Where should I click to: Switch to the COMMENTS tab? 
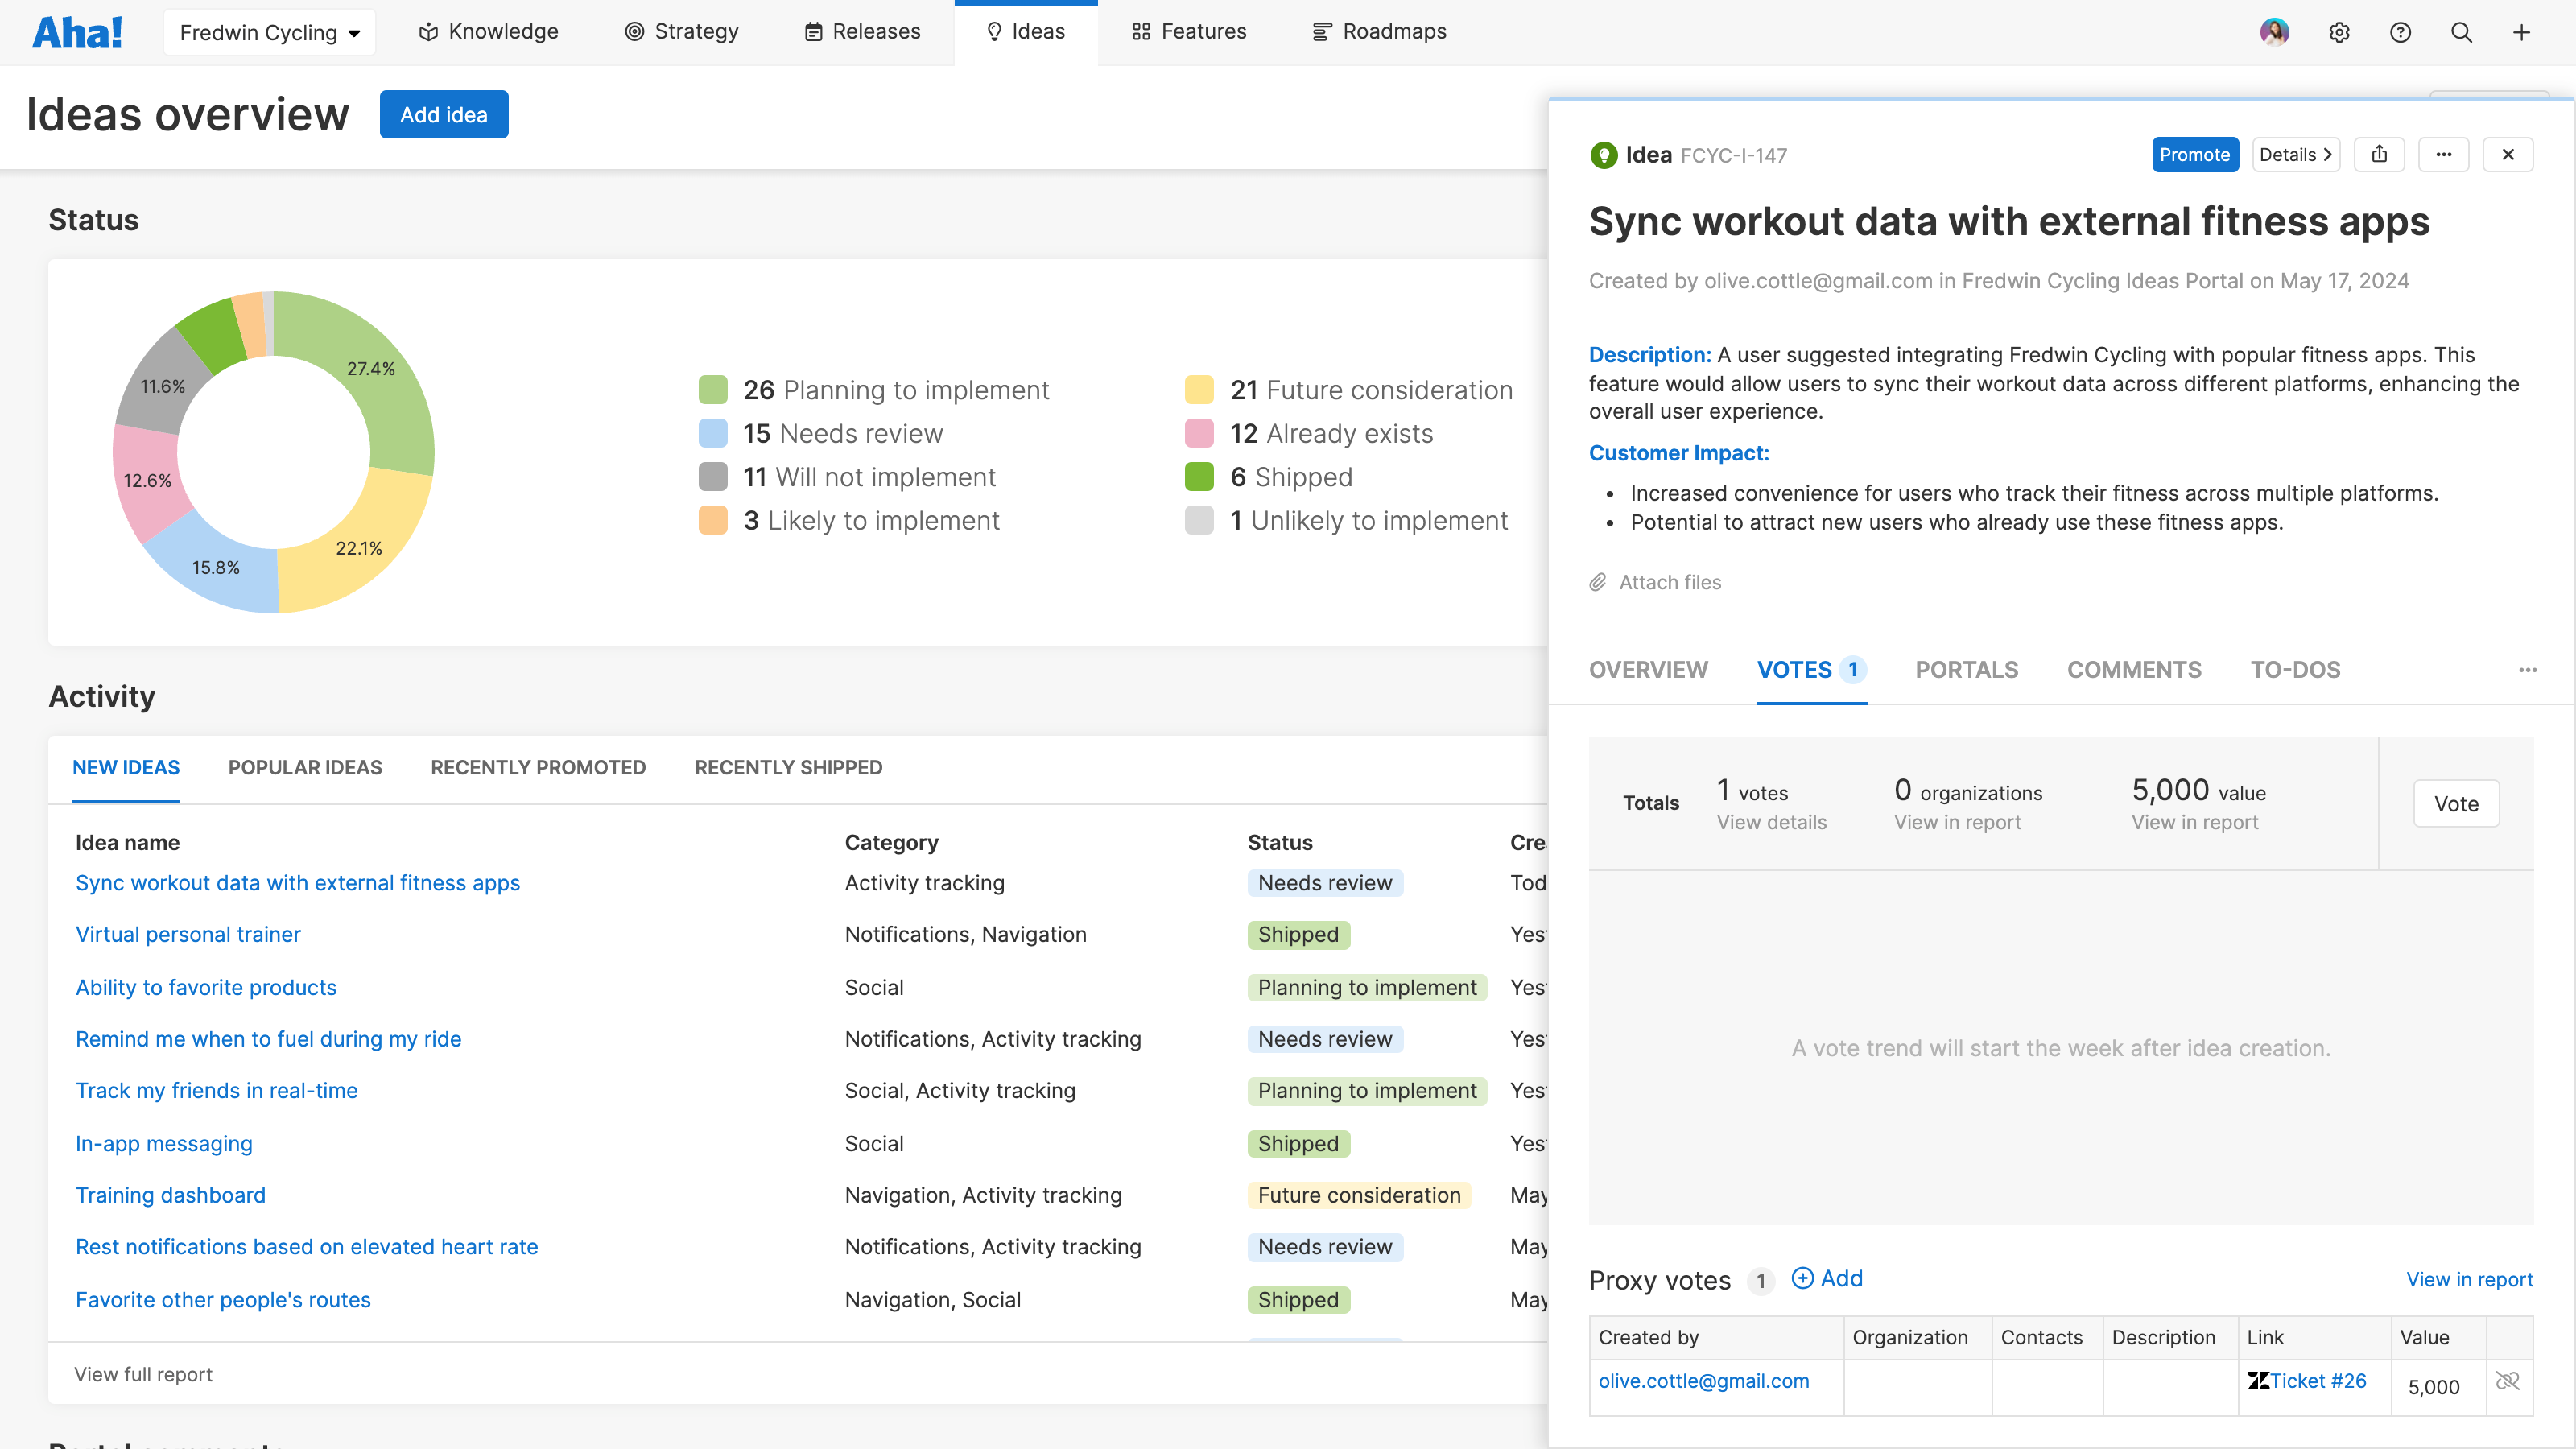(2134, 670)
